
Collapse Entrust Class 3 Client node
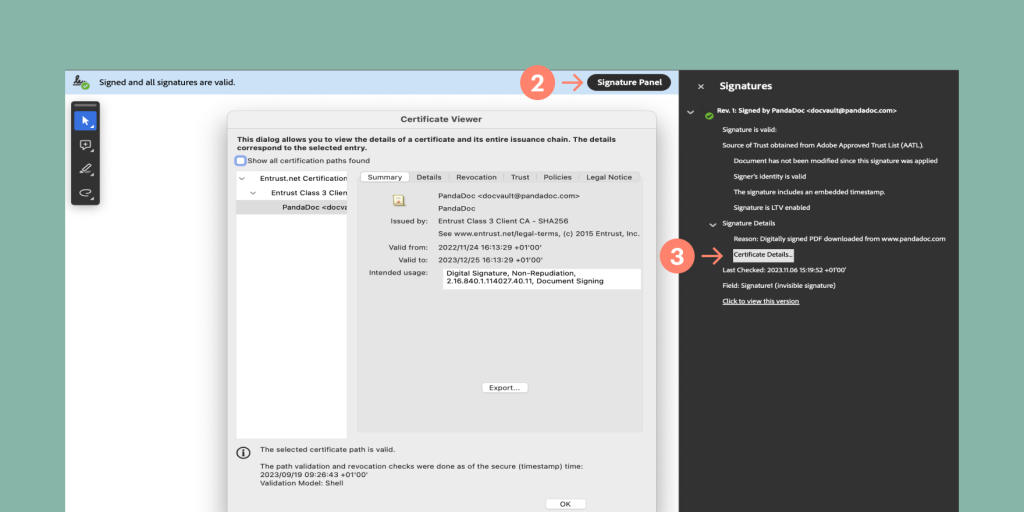(253, 193)
